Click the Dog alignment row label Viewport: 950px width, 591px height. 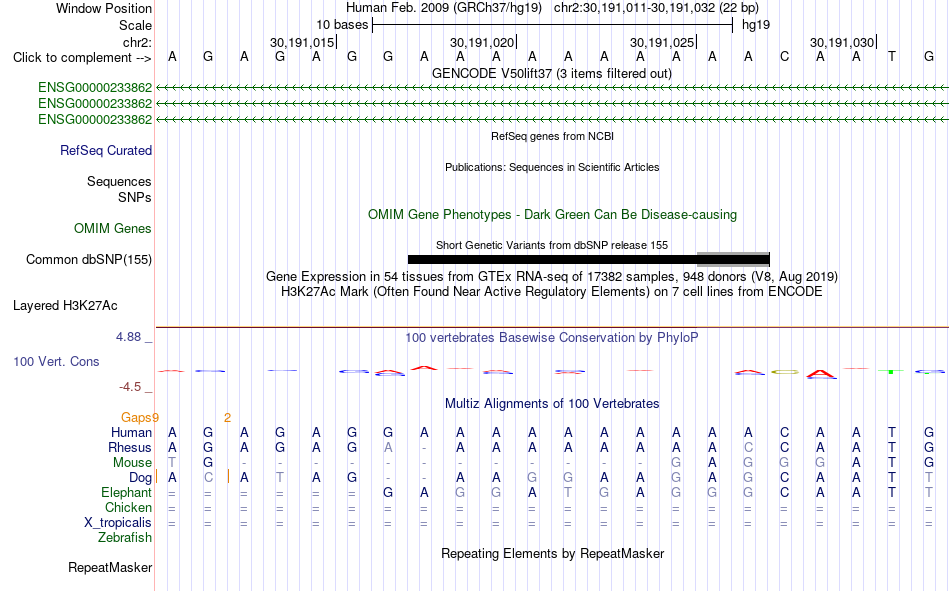(x=141, y=478)
